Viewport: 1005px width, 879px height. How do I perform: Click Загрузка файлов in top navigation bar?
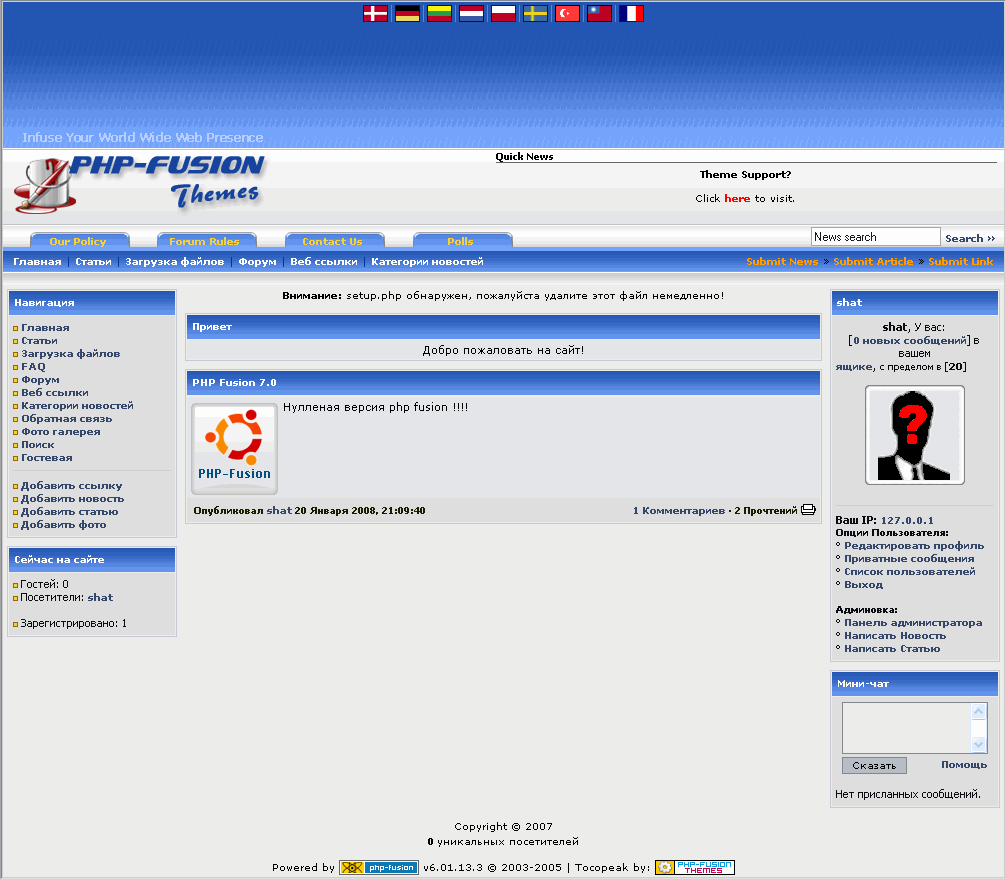[174, 262]
